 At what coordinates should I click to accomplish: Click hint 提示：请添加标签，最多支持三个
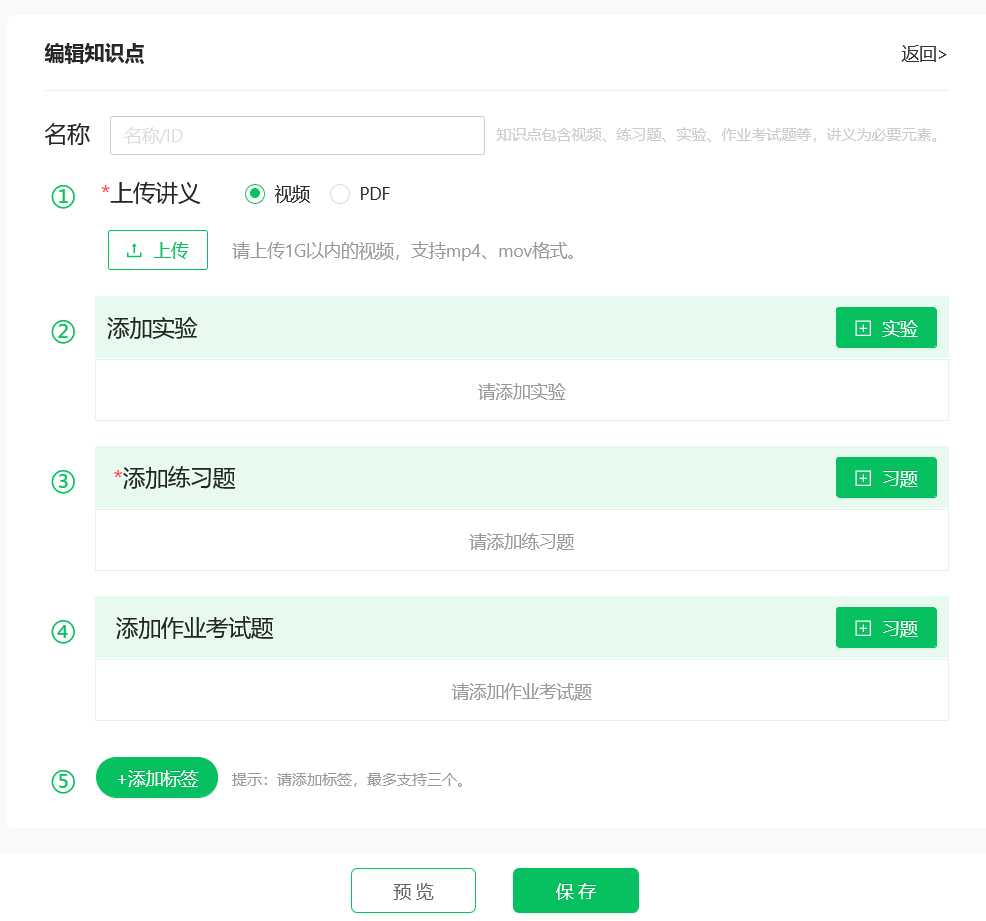click(348, 780)
